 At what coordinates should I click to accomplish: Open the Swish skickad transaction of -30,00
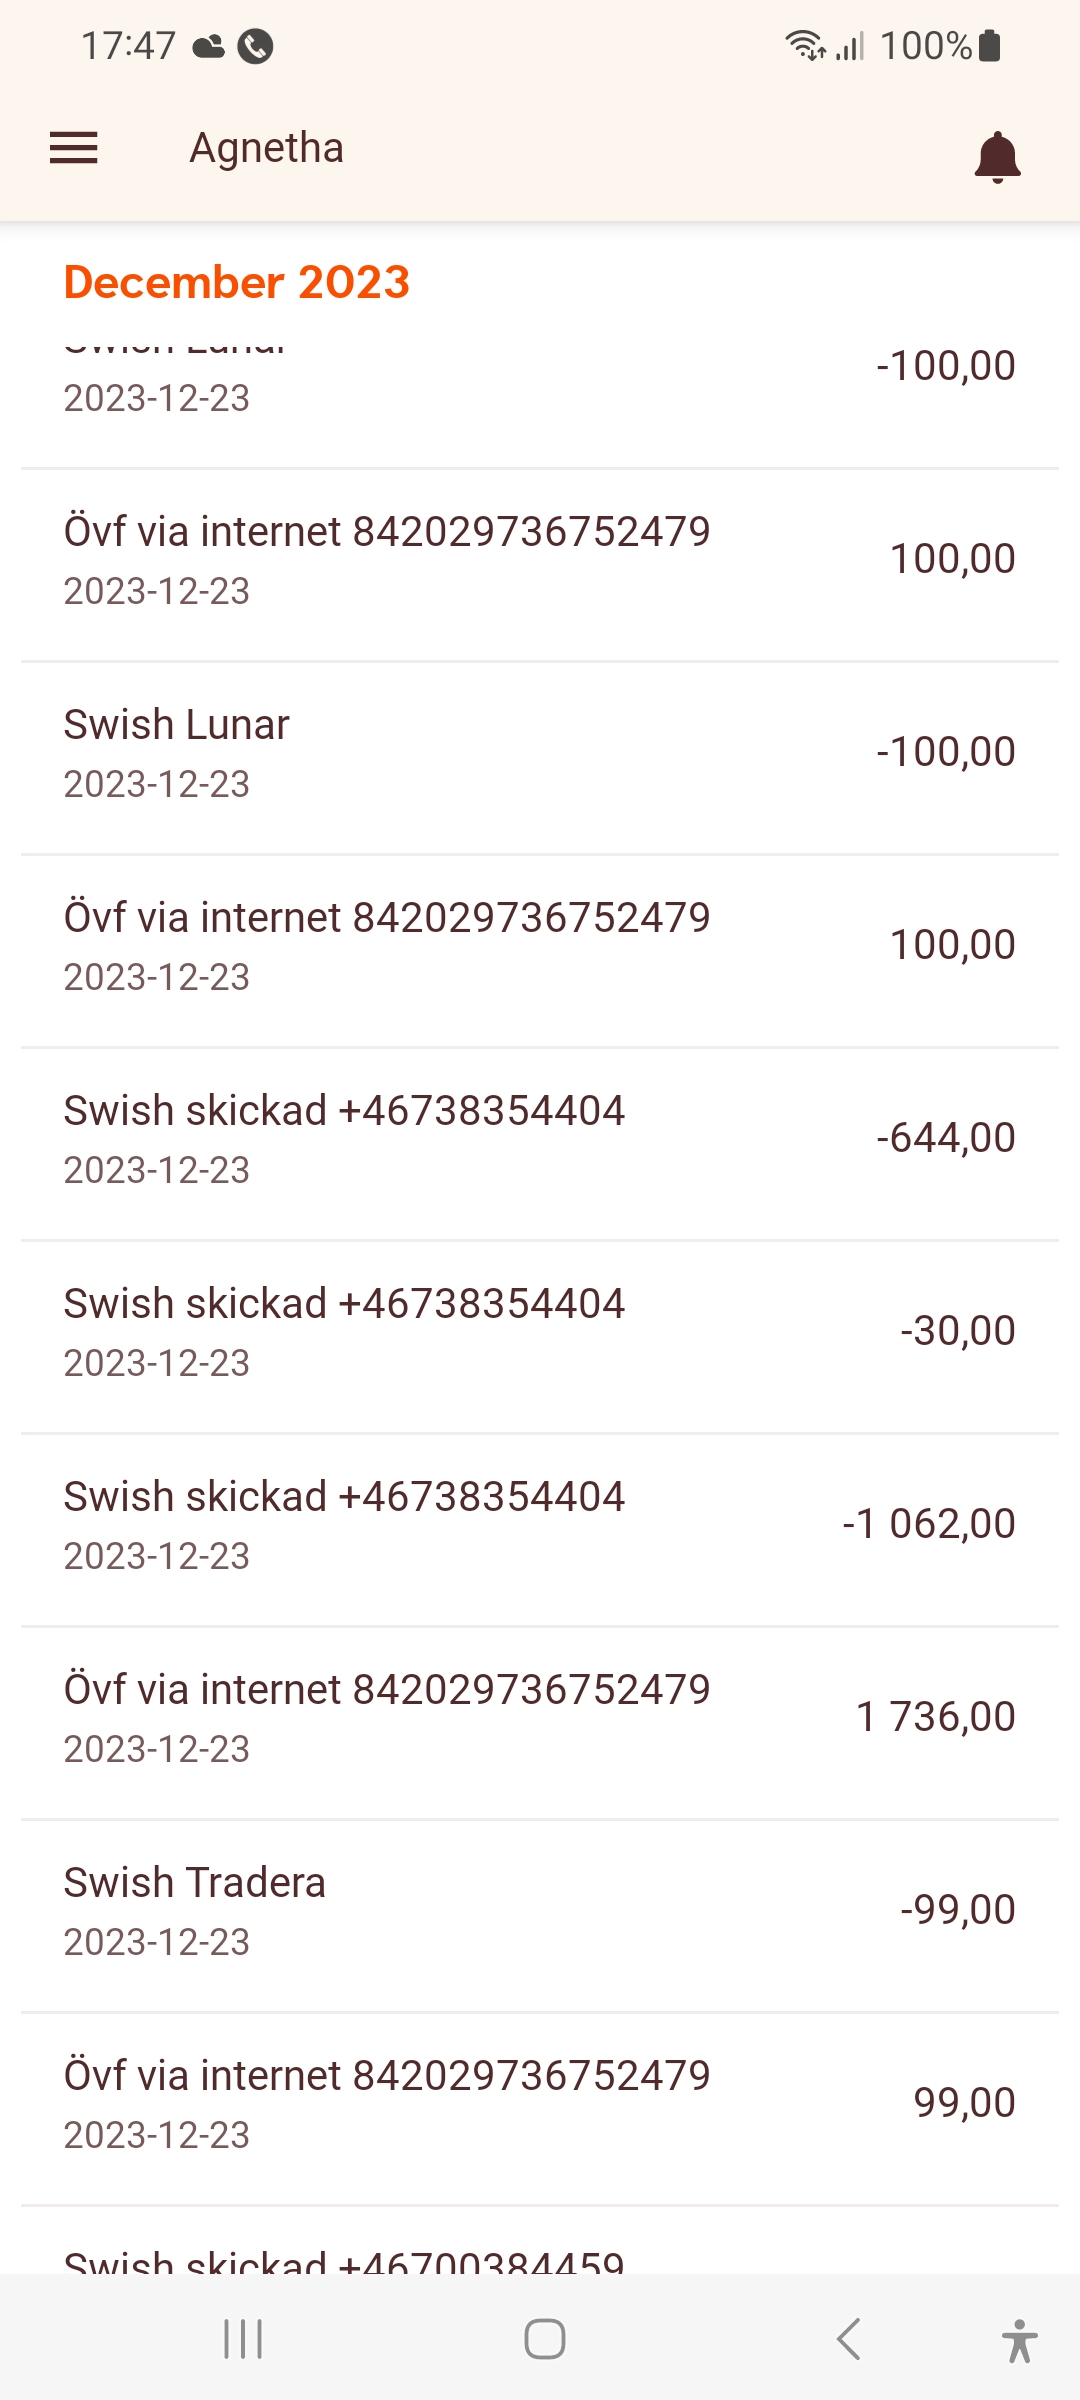click(540, 1331)
